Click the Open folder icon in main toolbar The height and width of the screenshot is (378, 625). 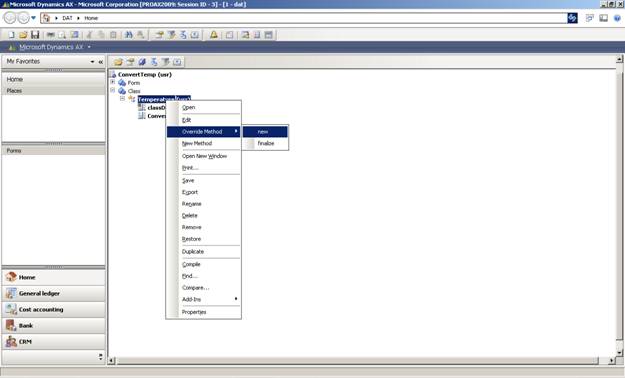coord(23,35)
